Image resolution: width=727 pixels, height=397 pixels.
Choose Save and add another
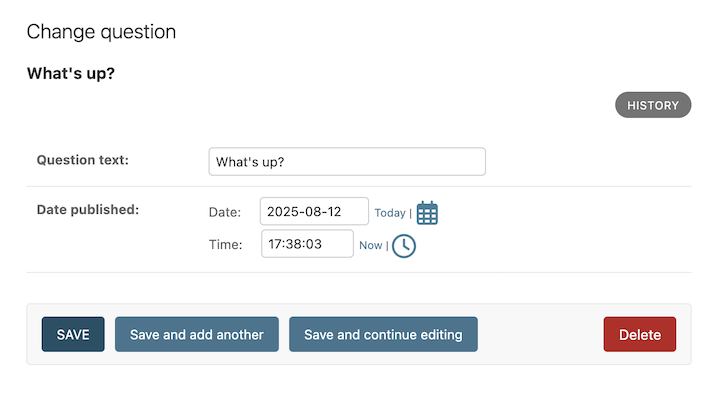click(x=197, y=334)
